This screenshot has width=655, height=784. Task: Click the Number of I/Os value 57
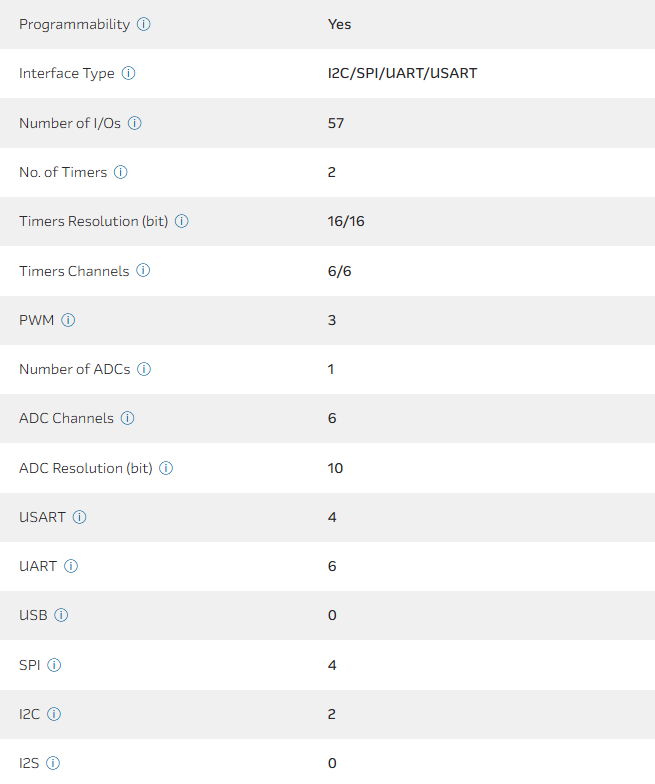point(336,123)
